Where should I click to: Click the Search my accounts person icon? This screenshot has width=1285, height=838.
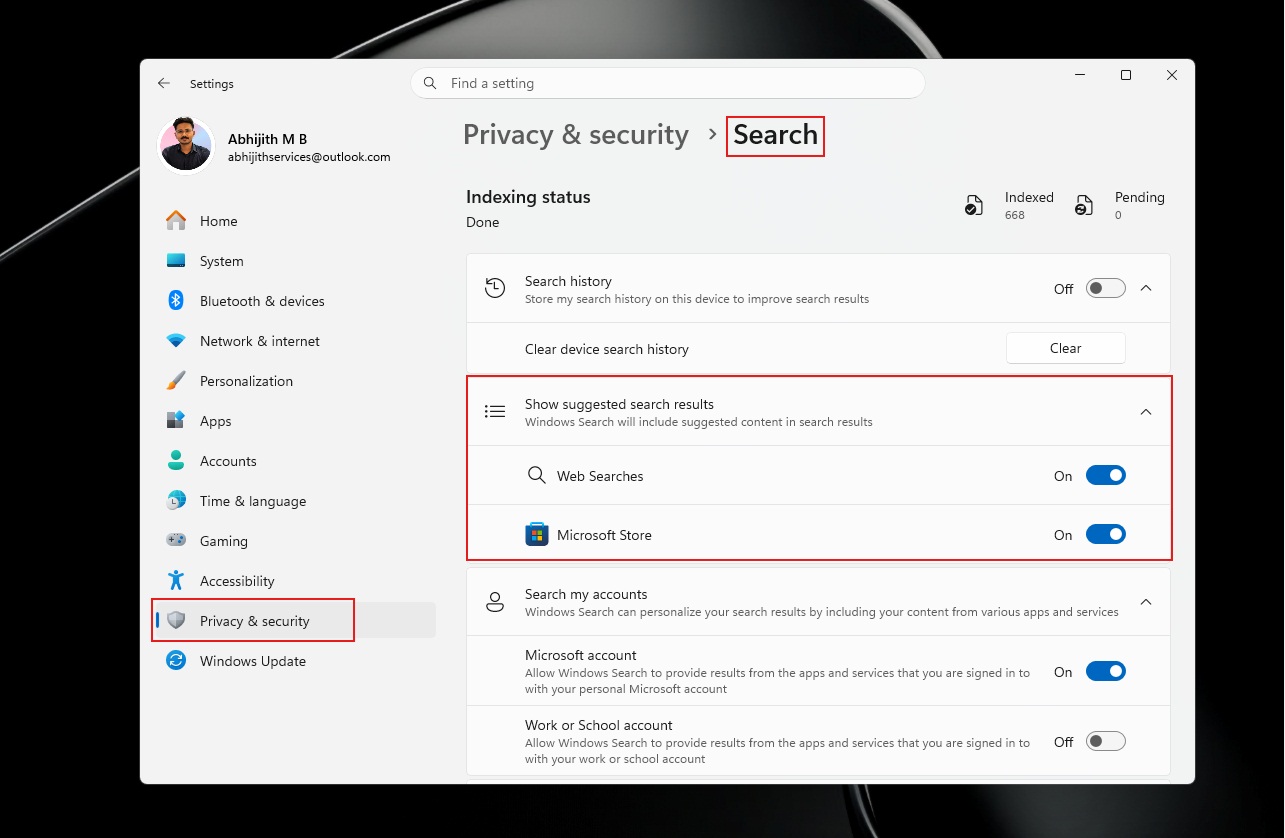[495, 602]
